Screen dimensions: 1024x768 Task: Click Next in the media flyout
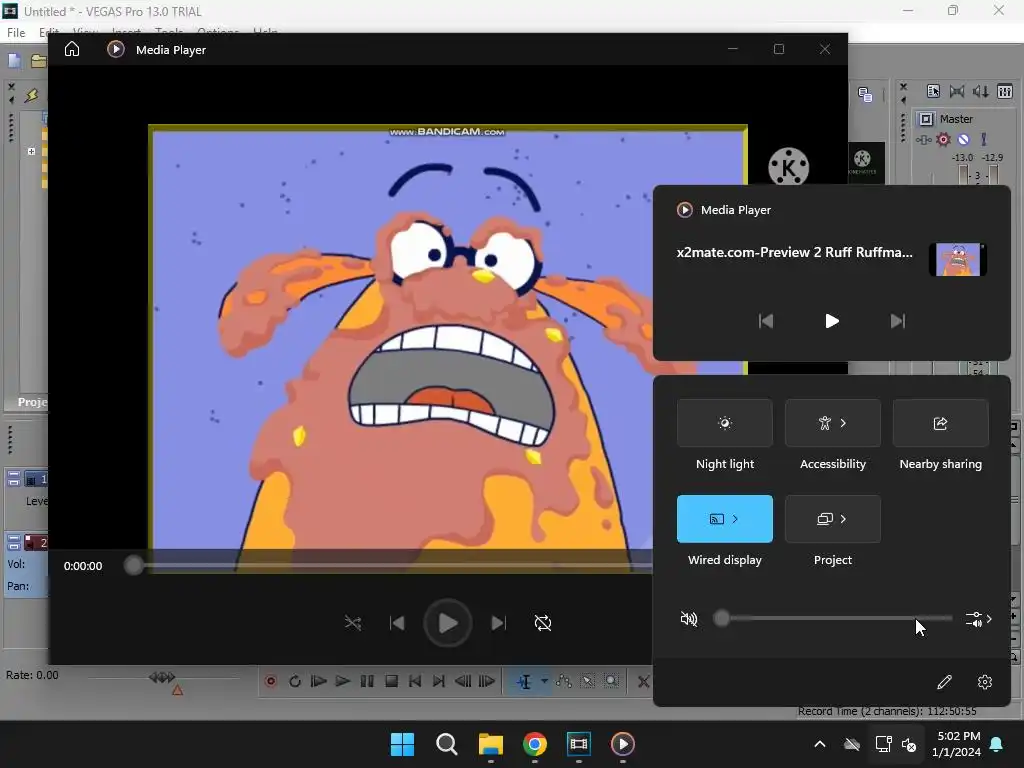point(898,321)
